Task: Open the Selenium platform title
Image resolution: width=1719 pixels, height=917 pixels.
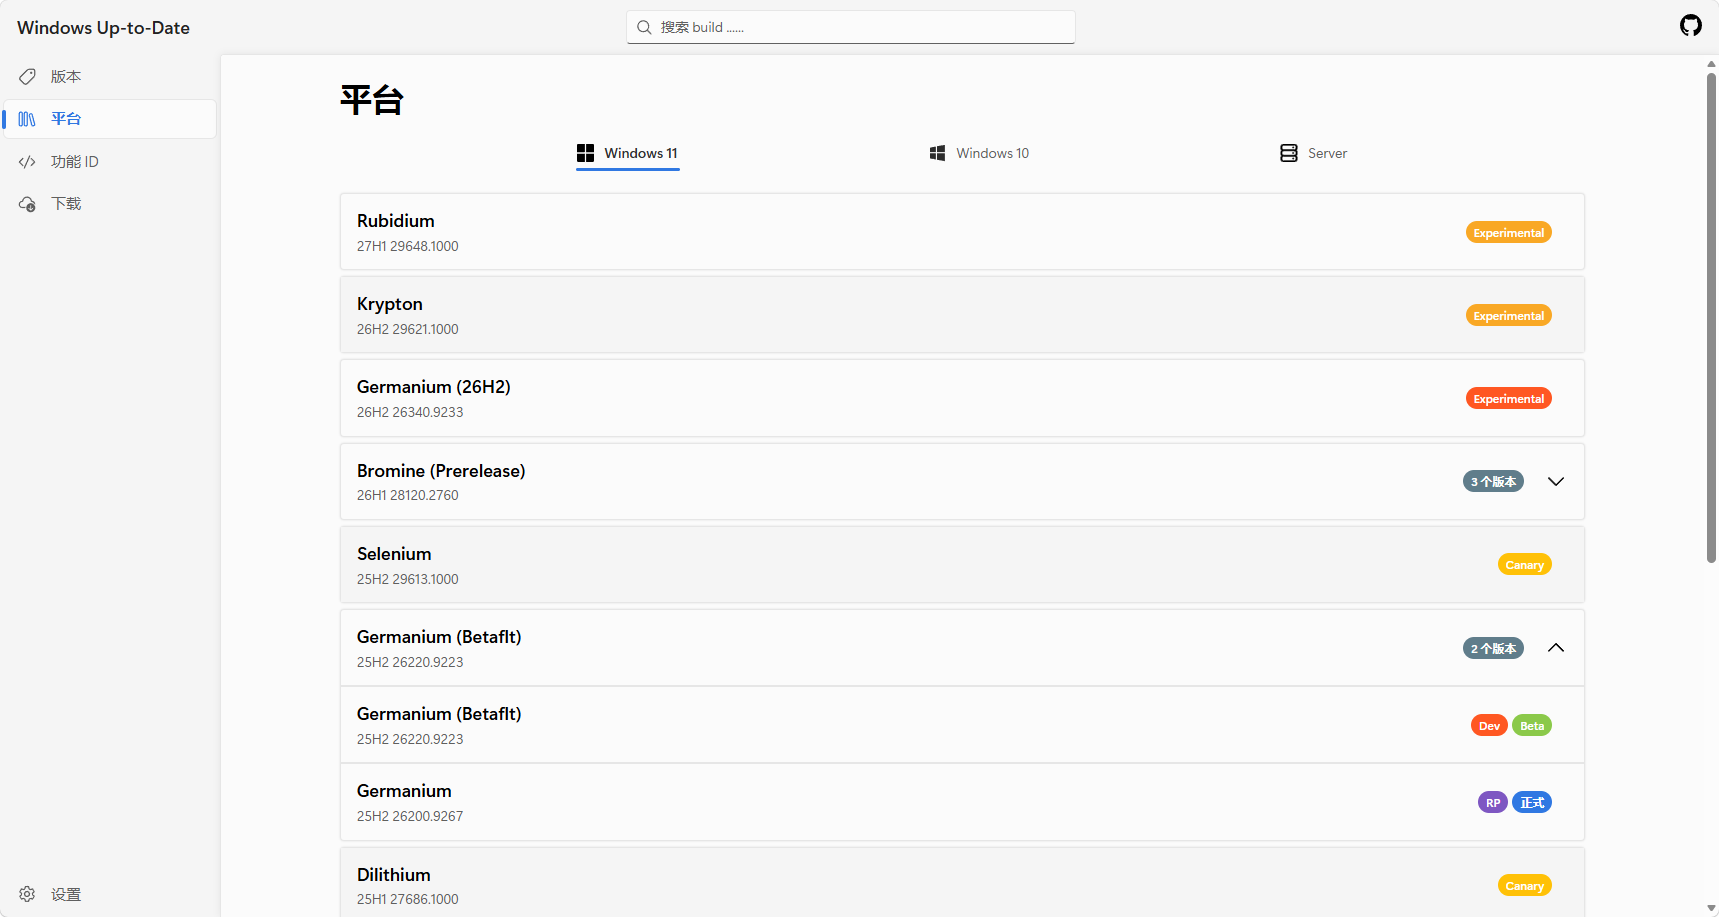Action: pos(394,554)
